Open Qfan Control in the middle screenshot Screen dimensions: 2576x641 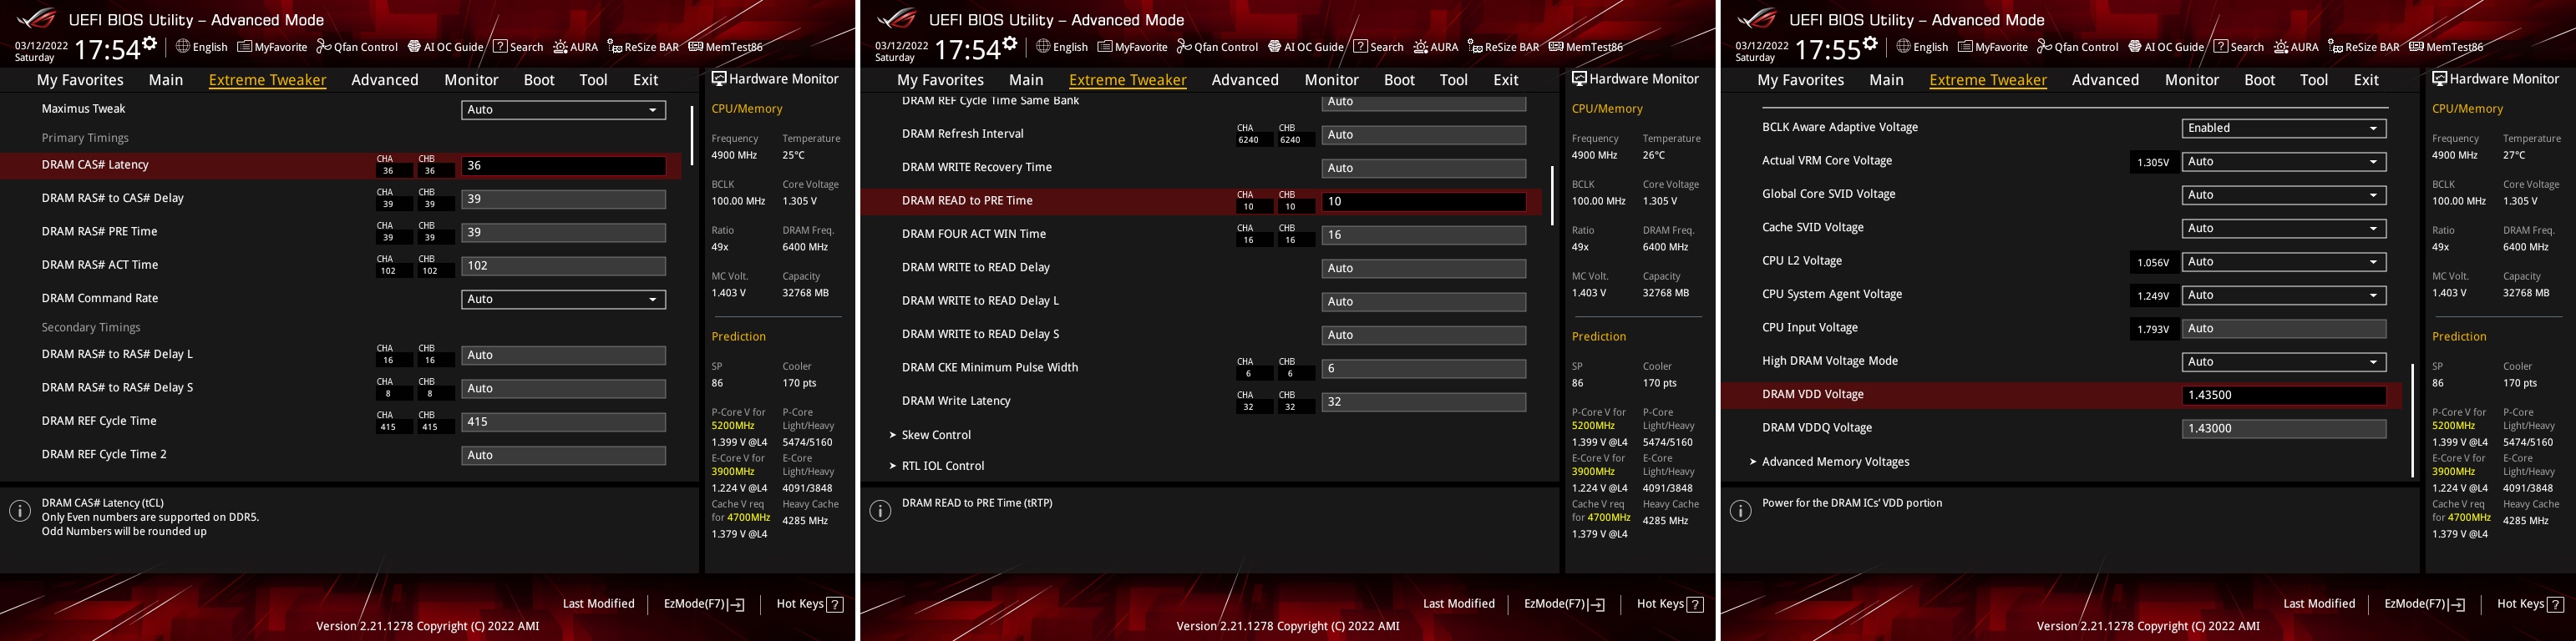[x=1217, y=47]
